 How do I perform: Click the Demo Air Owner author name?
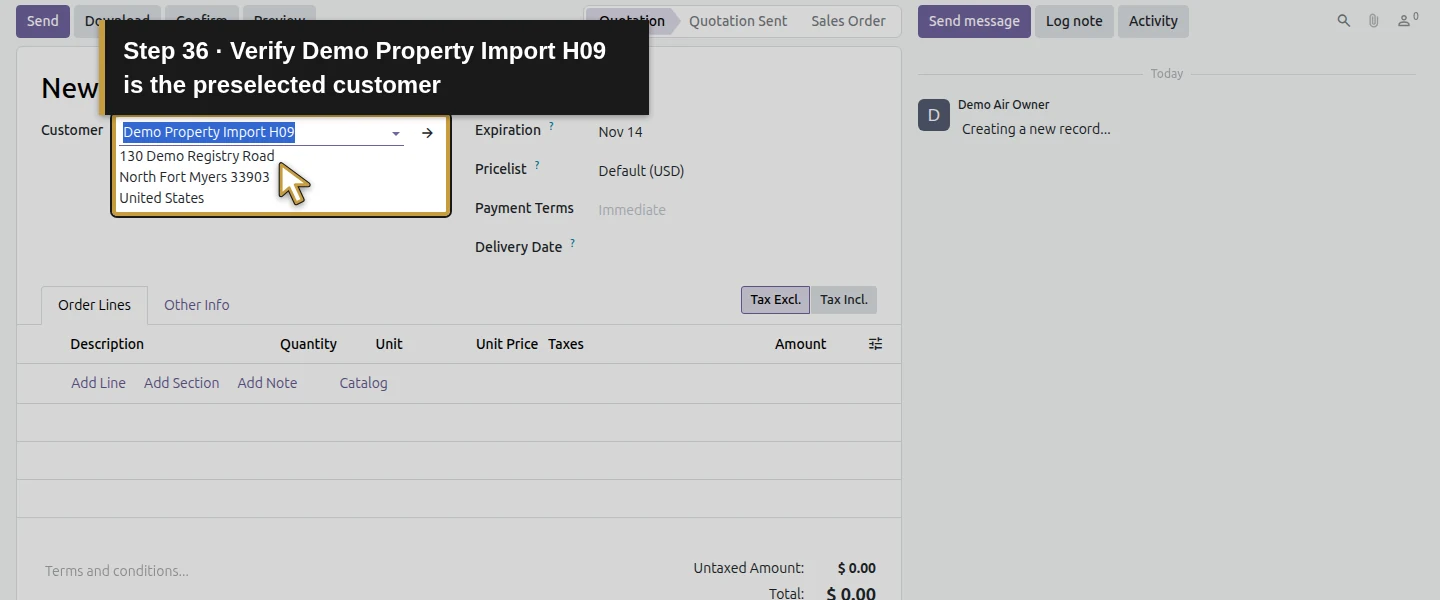click(x=1004, y=105)
